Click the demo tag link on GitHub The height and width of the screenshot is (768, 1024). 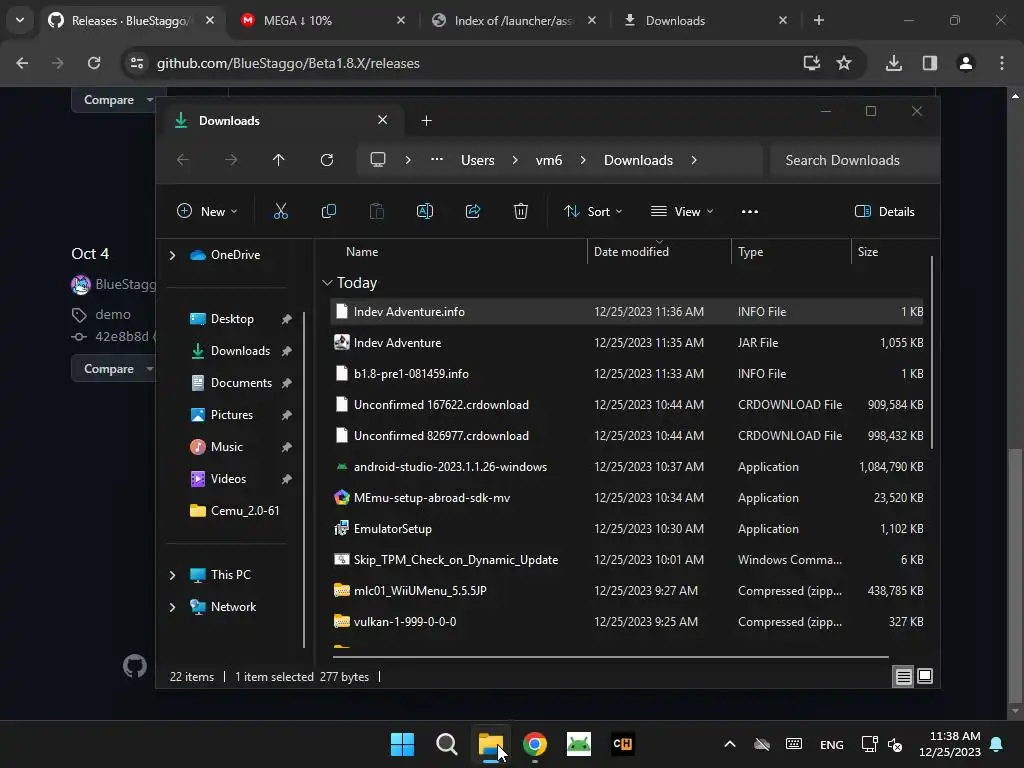(x=113, y=314)
